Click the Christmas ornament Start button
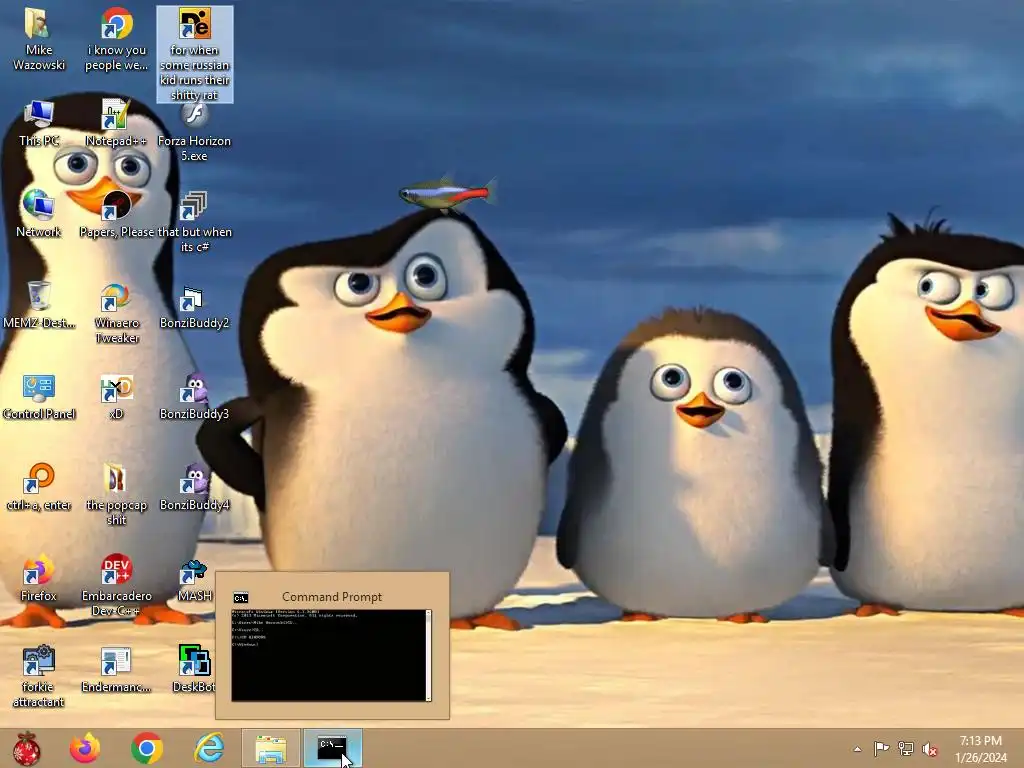 coord(27,748)
